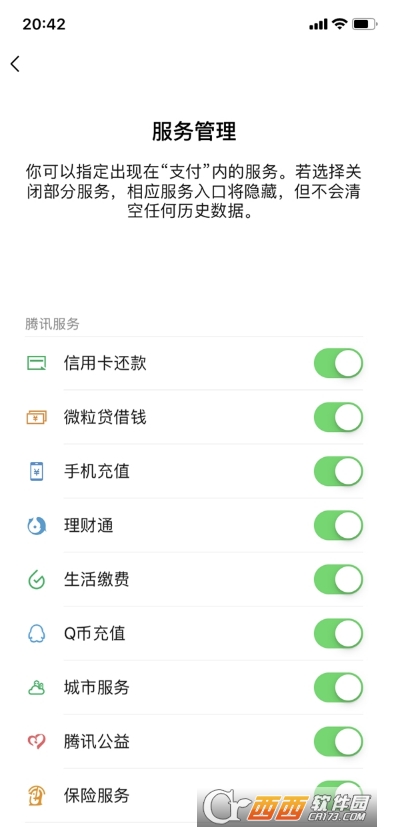
Task: Select the 保险服务 label
Action: coord(97,795)
